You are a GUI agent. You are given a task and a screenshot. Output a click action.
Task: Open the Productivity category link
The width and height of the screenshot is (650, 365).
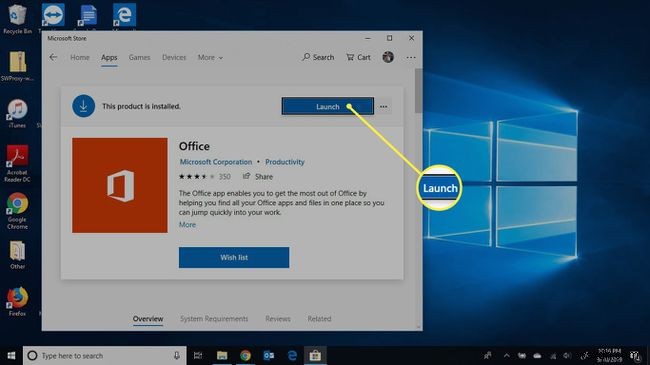285,162
